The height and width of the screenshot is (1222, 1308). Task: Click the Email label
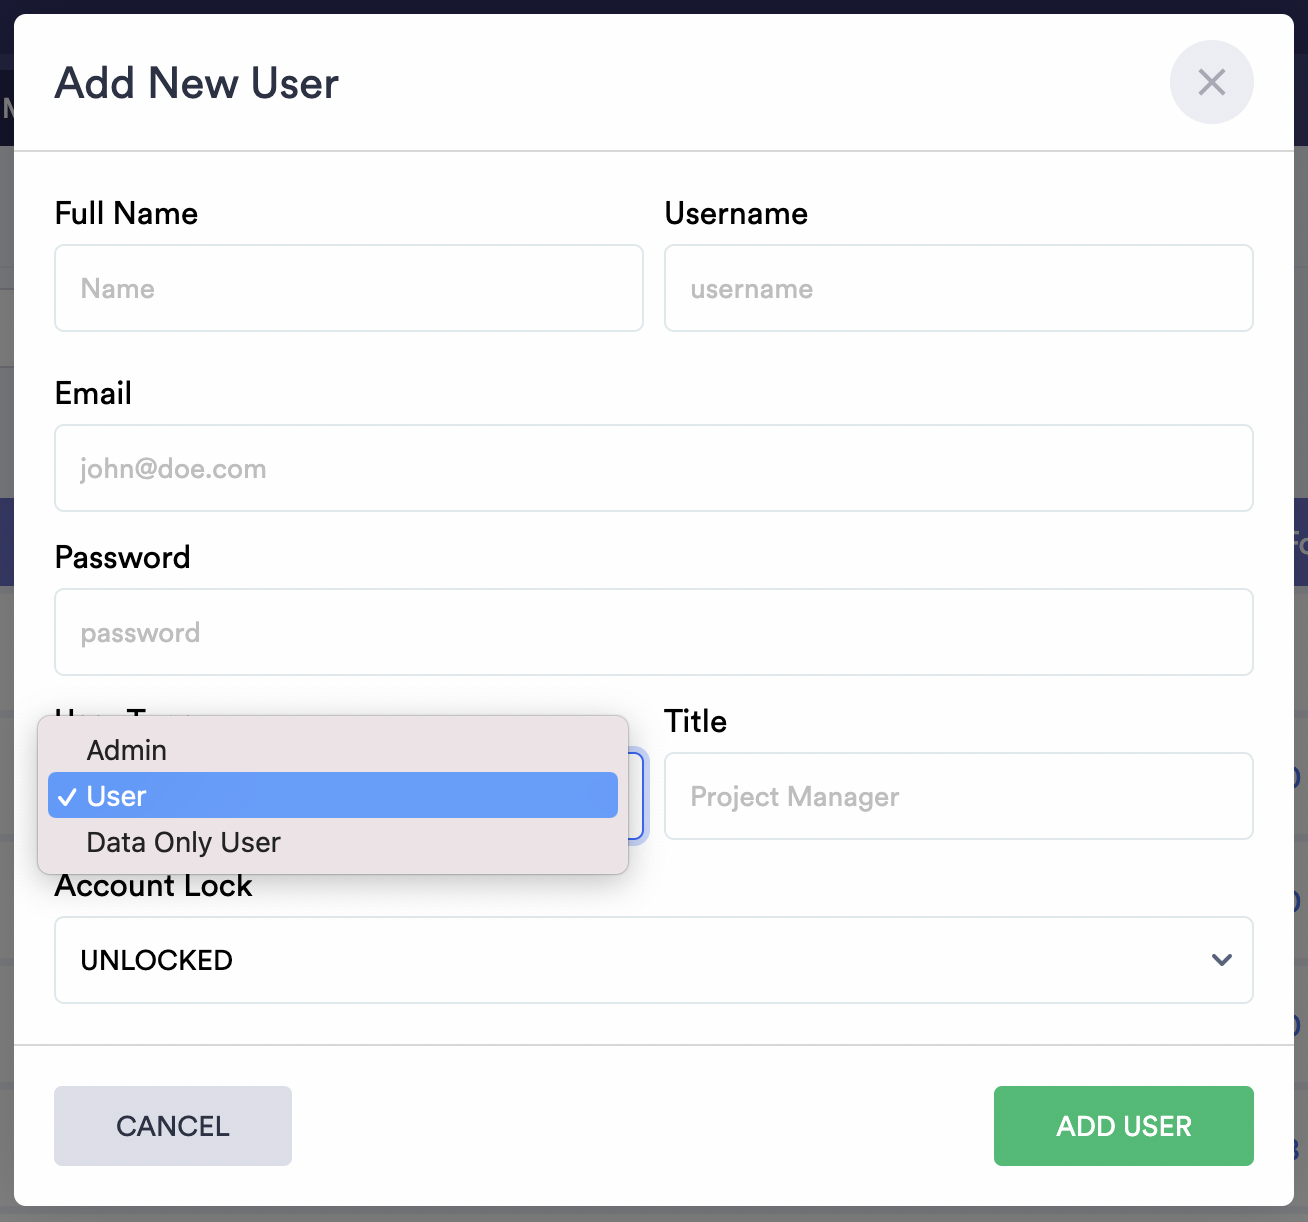point(93,393)
